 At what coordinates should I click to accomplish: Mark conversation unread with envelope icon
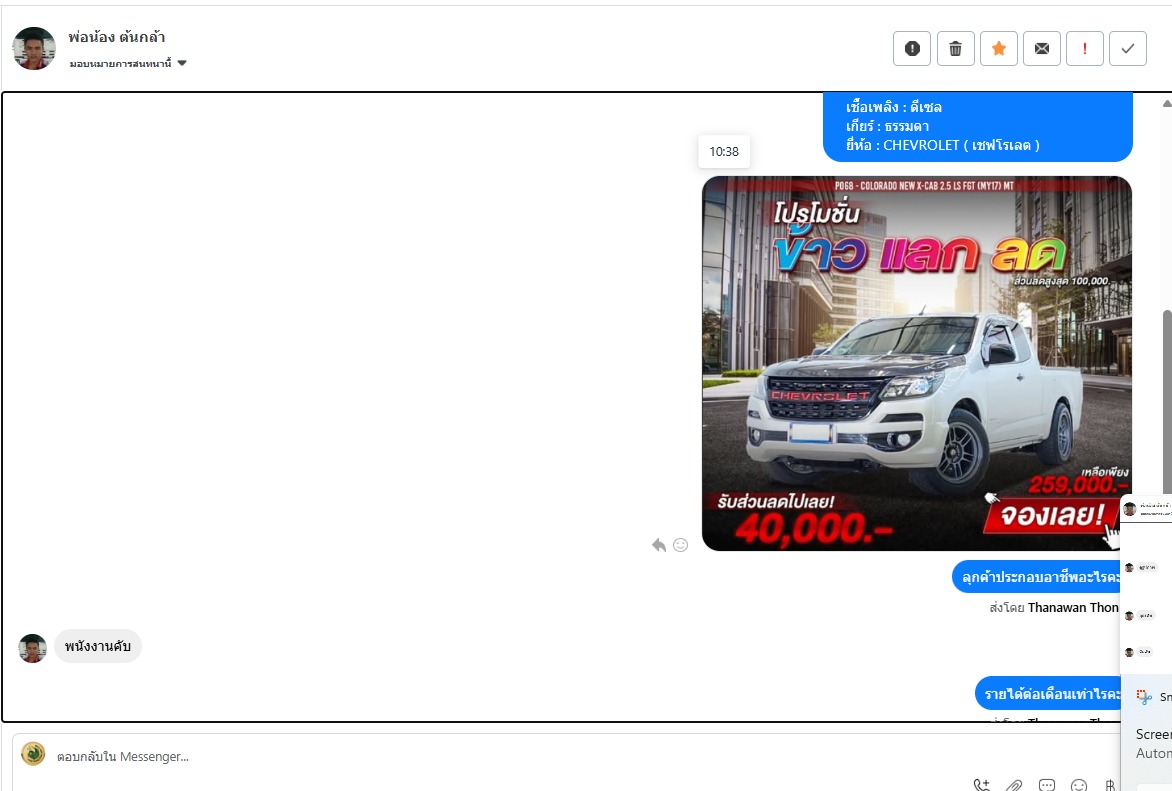click(x=1042, y=49)
